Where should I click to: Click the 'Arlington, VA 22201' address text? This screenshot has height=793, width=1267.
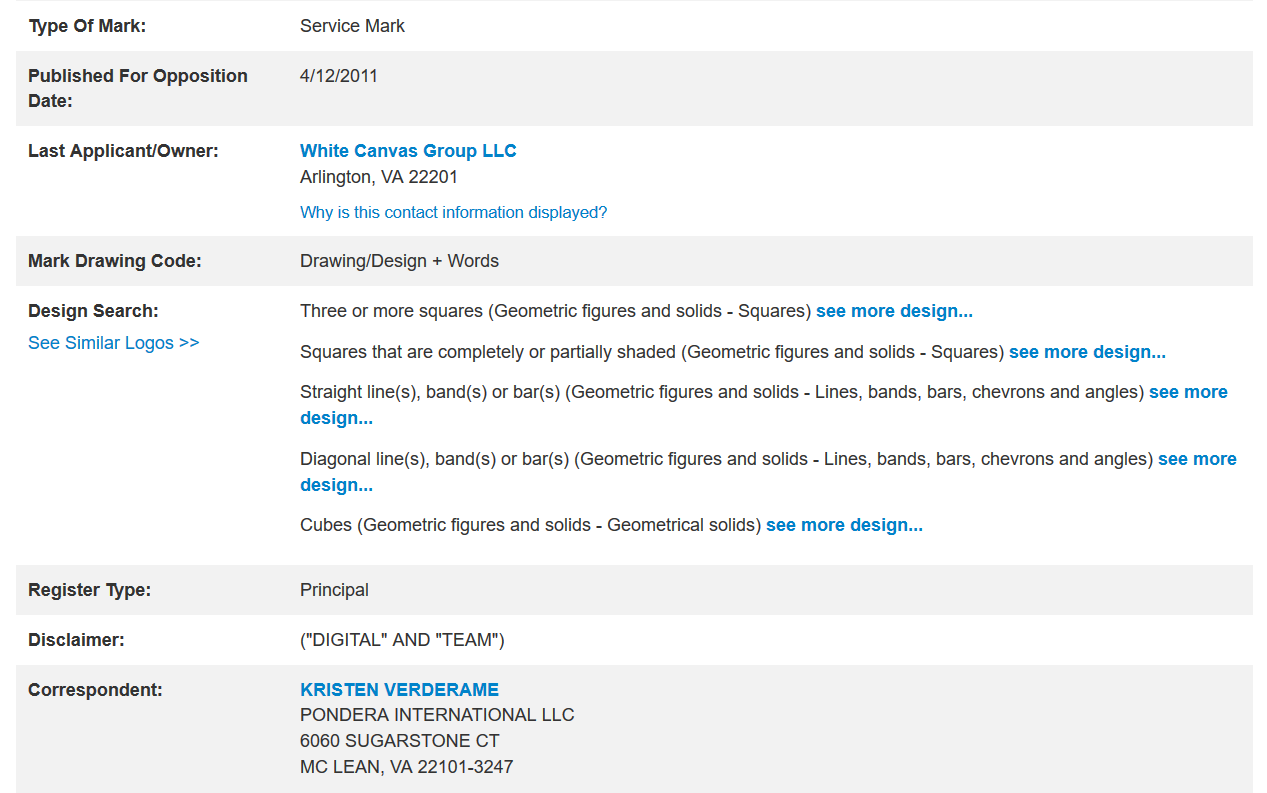click(x=379, y=177)
